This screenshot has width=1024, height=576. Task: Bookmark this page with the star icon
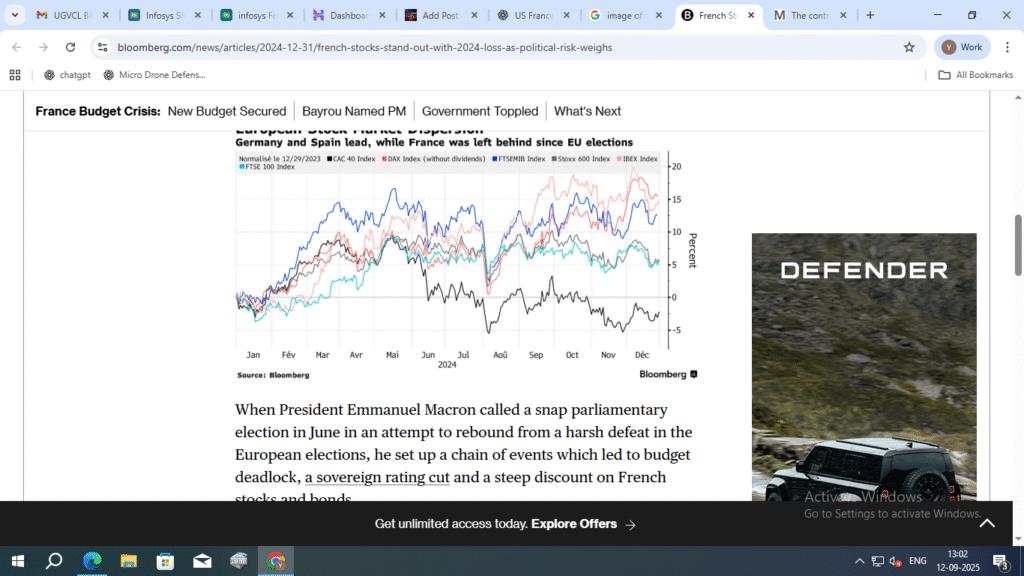pyautogui.click(x=909, y=47)
